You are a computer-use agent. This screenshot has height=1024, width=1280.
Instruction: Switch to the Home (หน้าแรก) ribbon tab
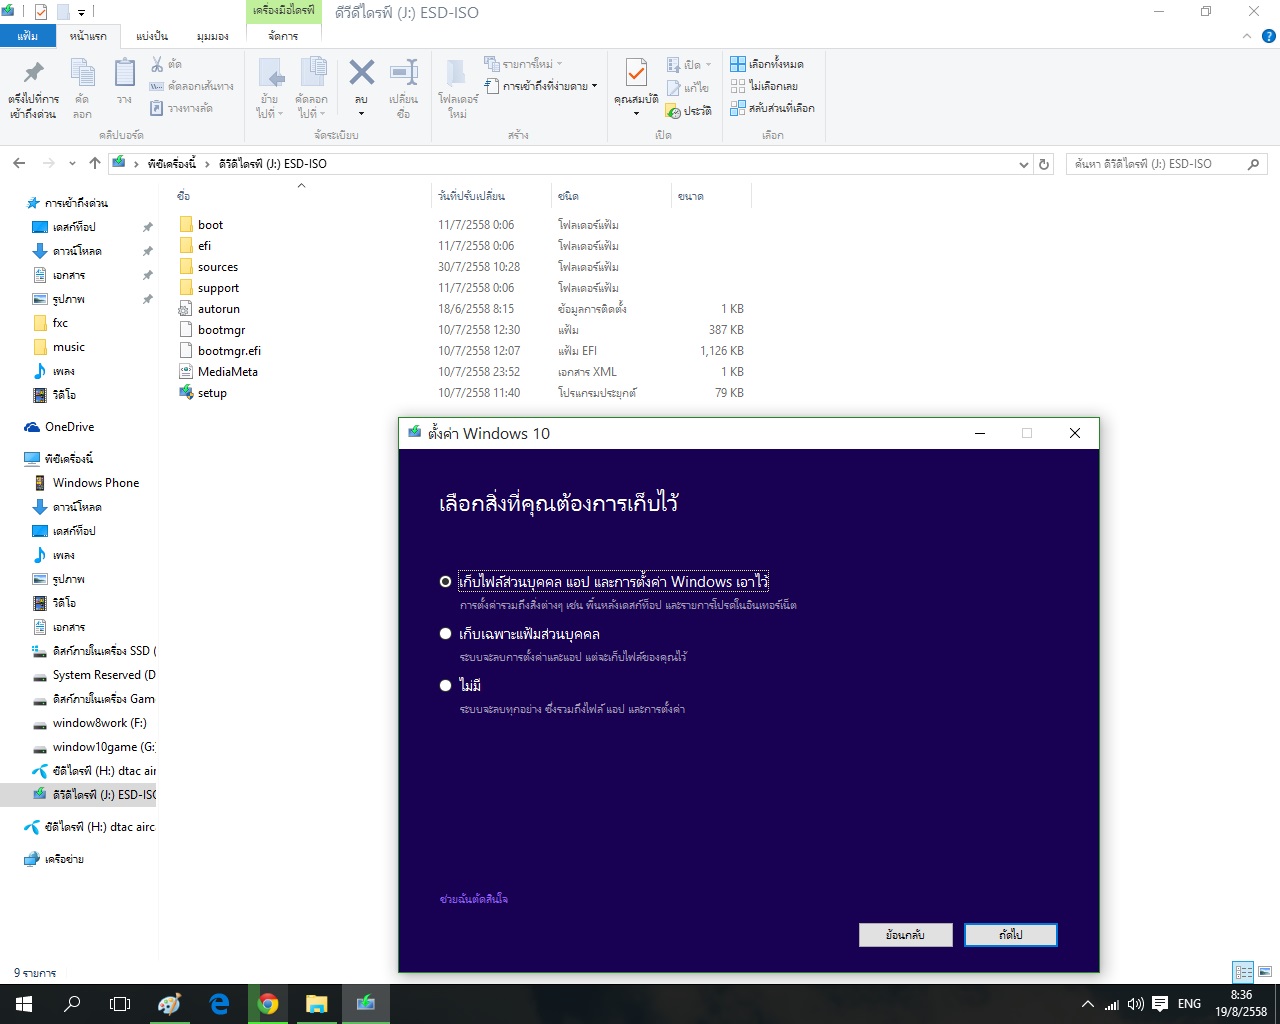(88, 36)
